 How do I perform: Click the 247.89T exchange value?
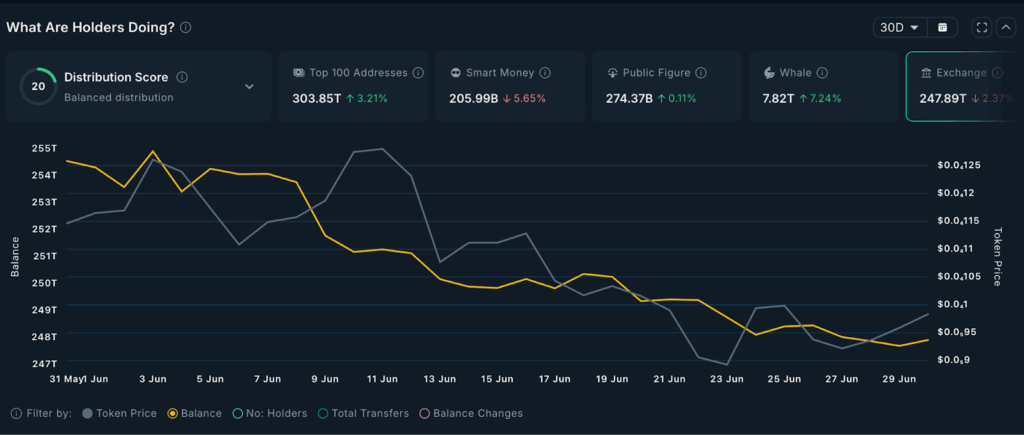pyautogui.click(x=943, y=99)
